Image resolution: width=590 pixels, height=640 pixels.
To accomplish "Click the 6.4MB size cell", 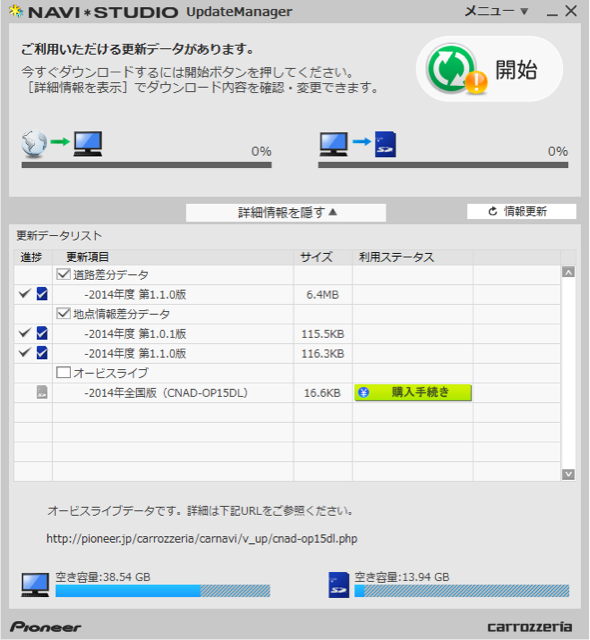I will pyautogui.click(x=322, y=295).
